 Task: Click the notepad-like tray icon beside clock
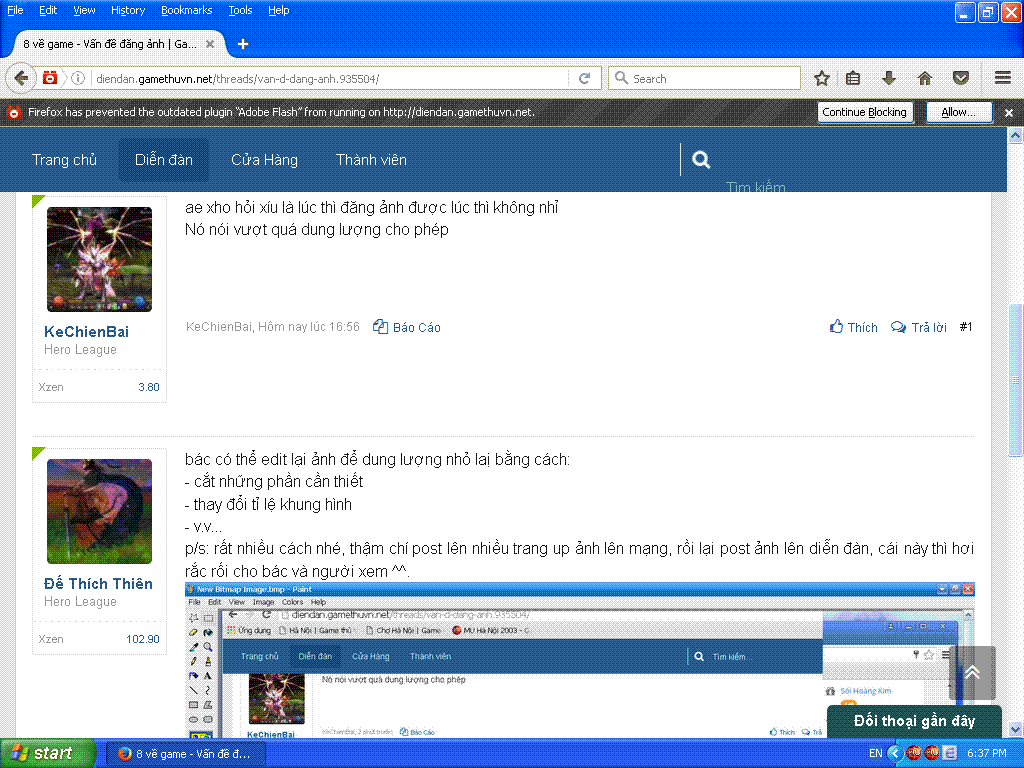coord(950,753)
